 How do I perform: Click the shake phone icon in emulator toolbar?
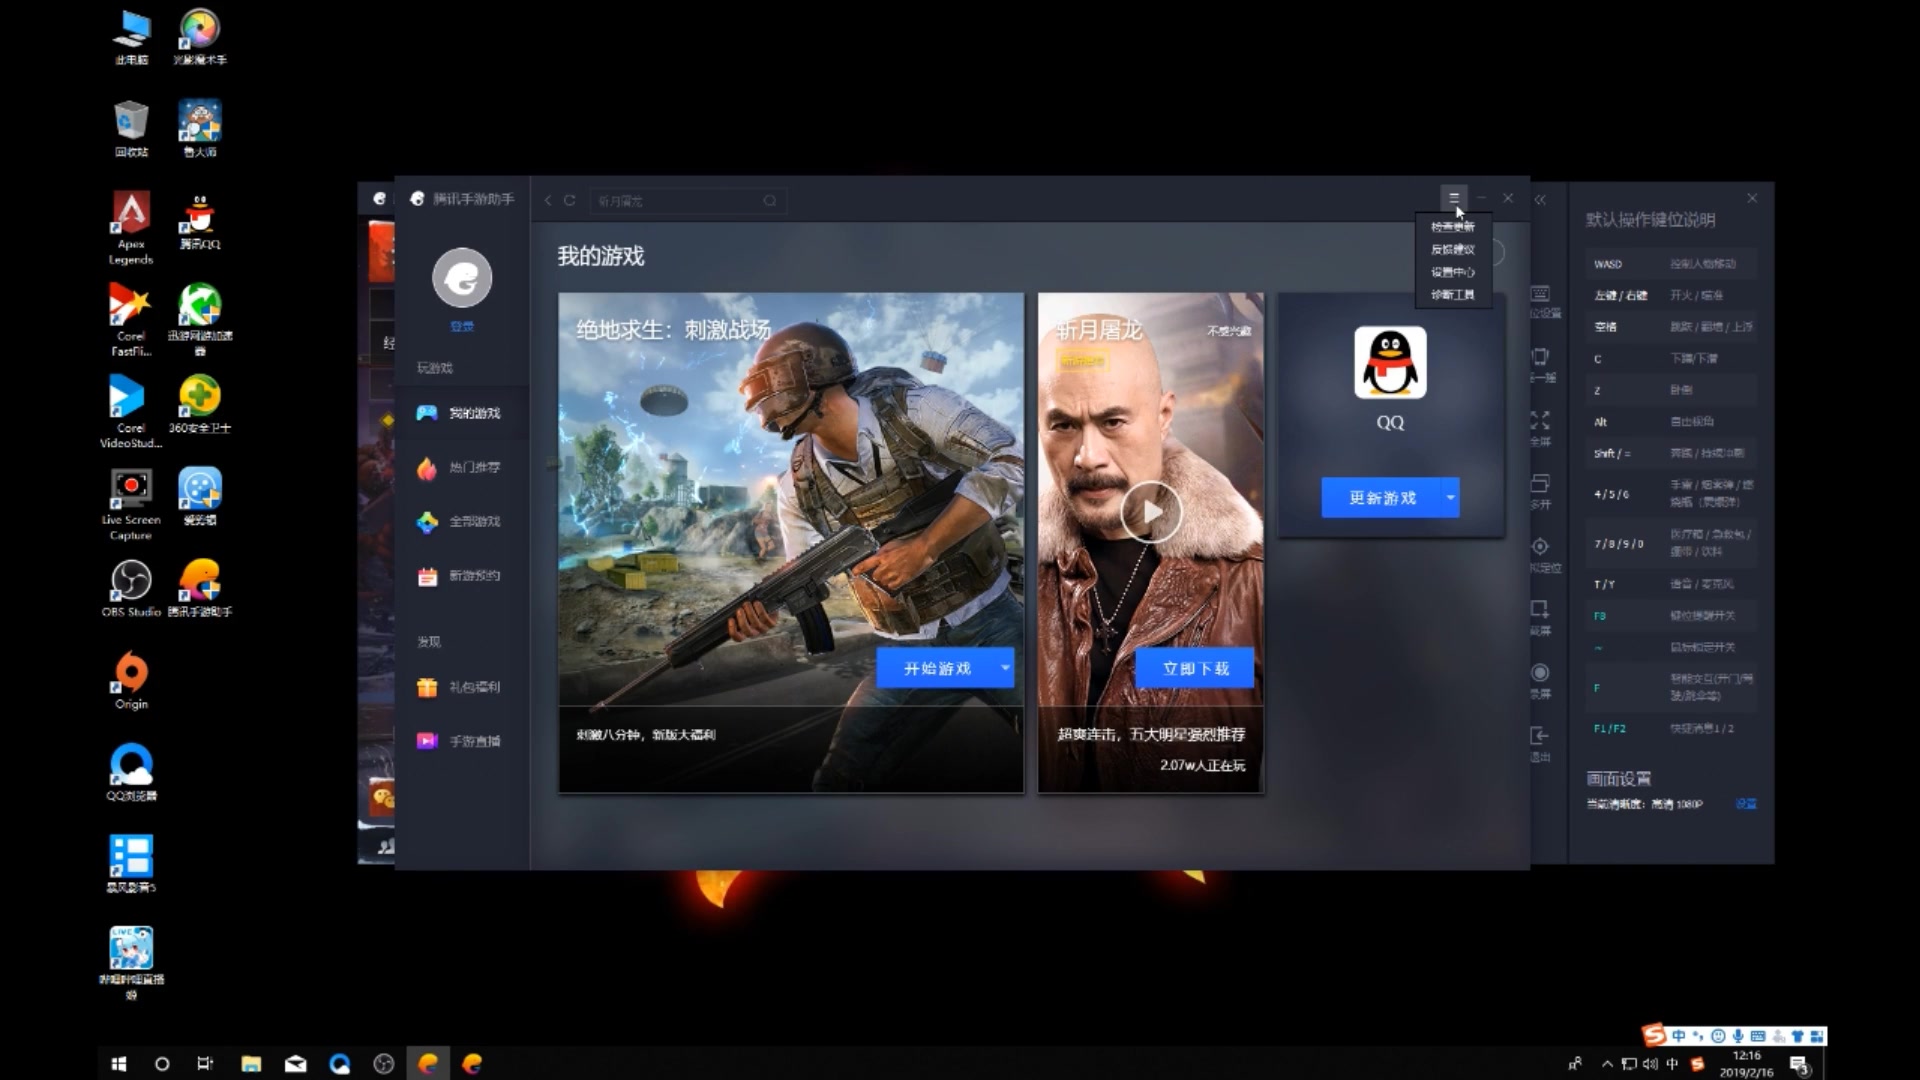pyautogui.click(x=1540, y=357)
